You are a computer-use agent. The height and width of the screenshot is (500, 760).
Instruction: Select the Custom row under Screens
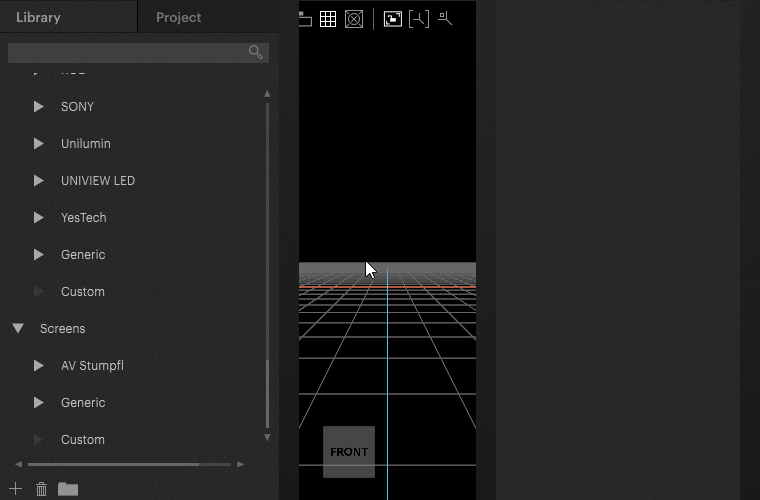(x=82, y=439)
